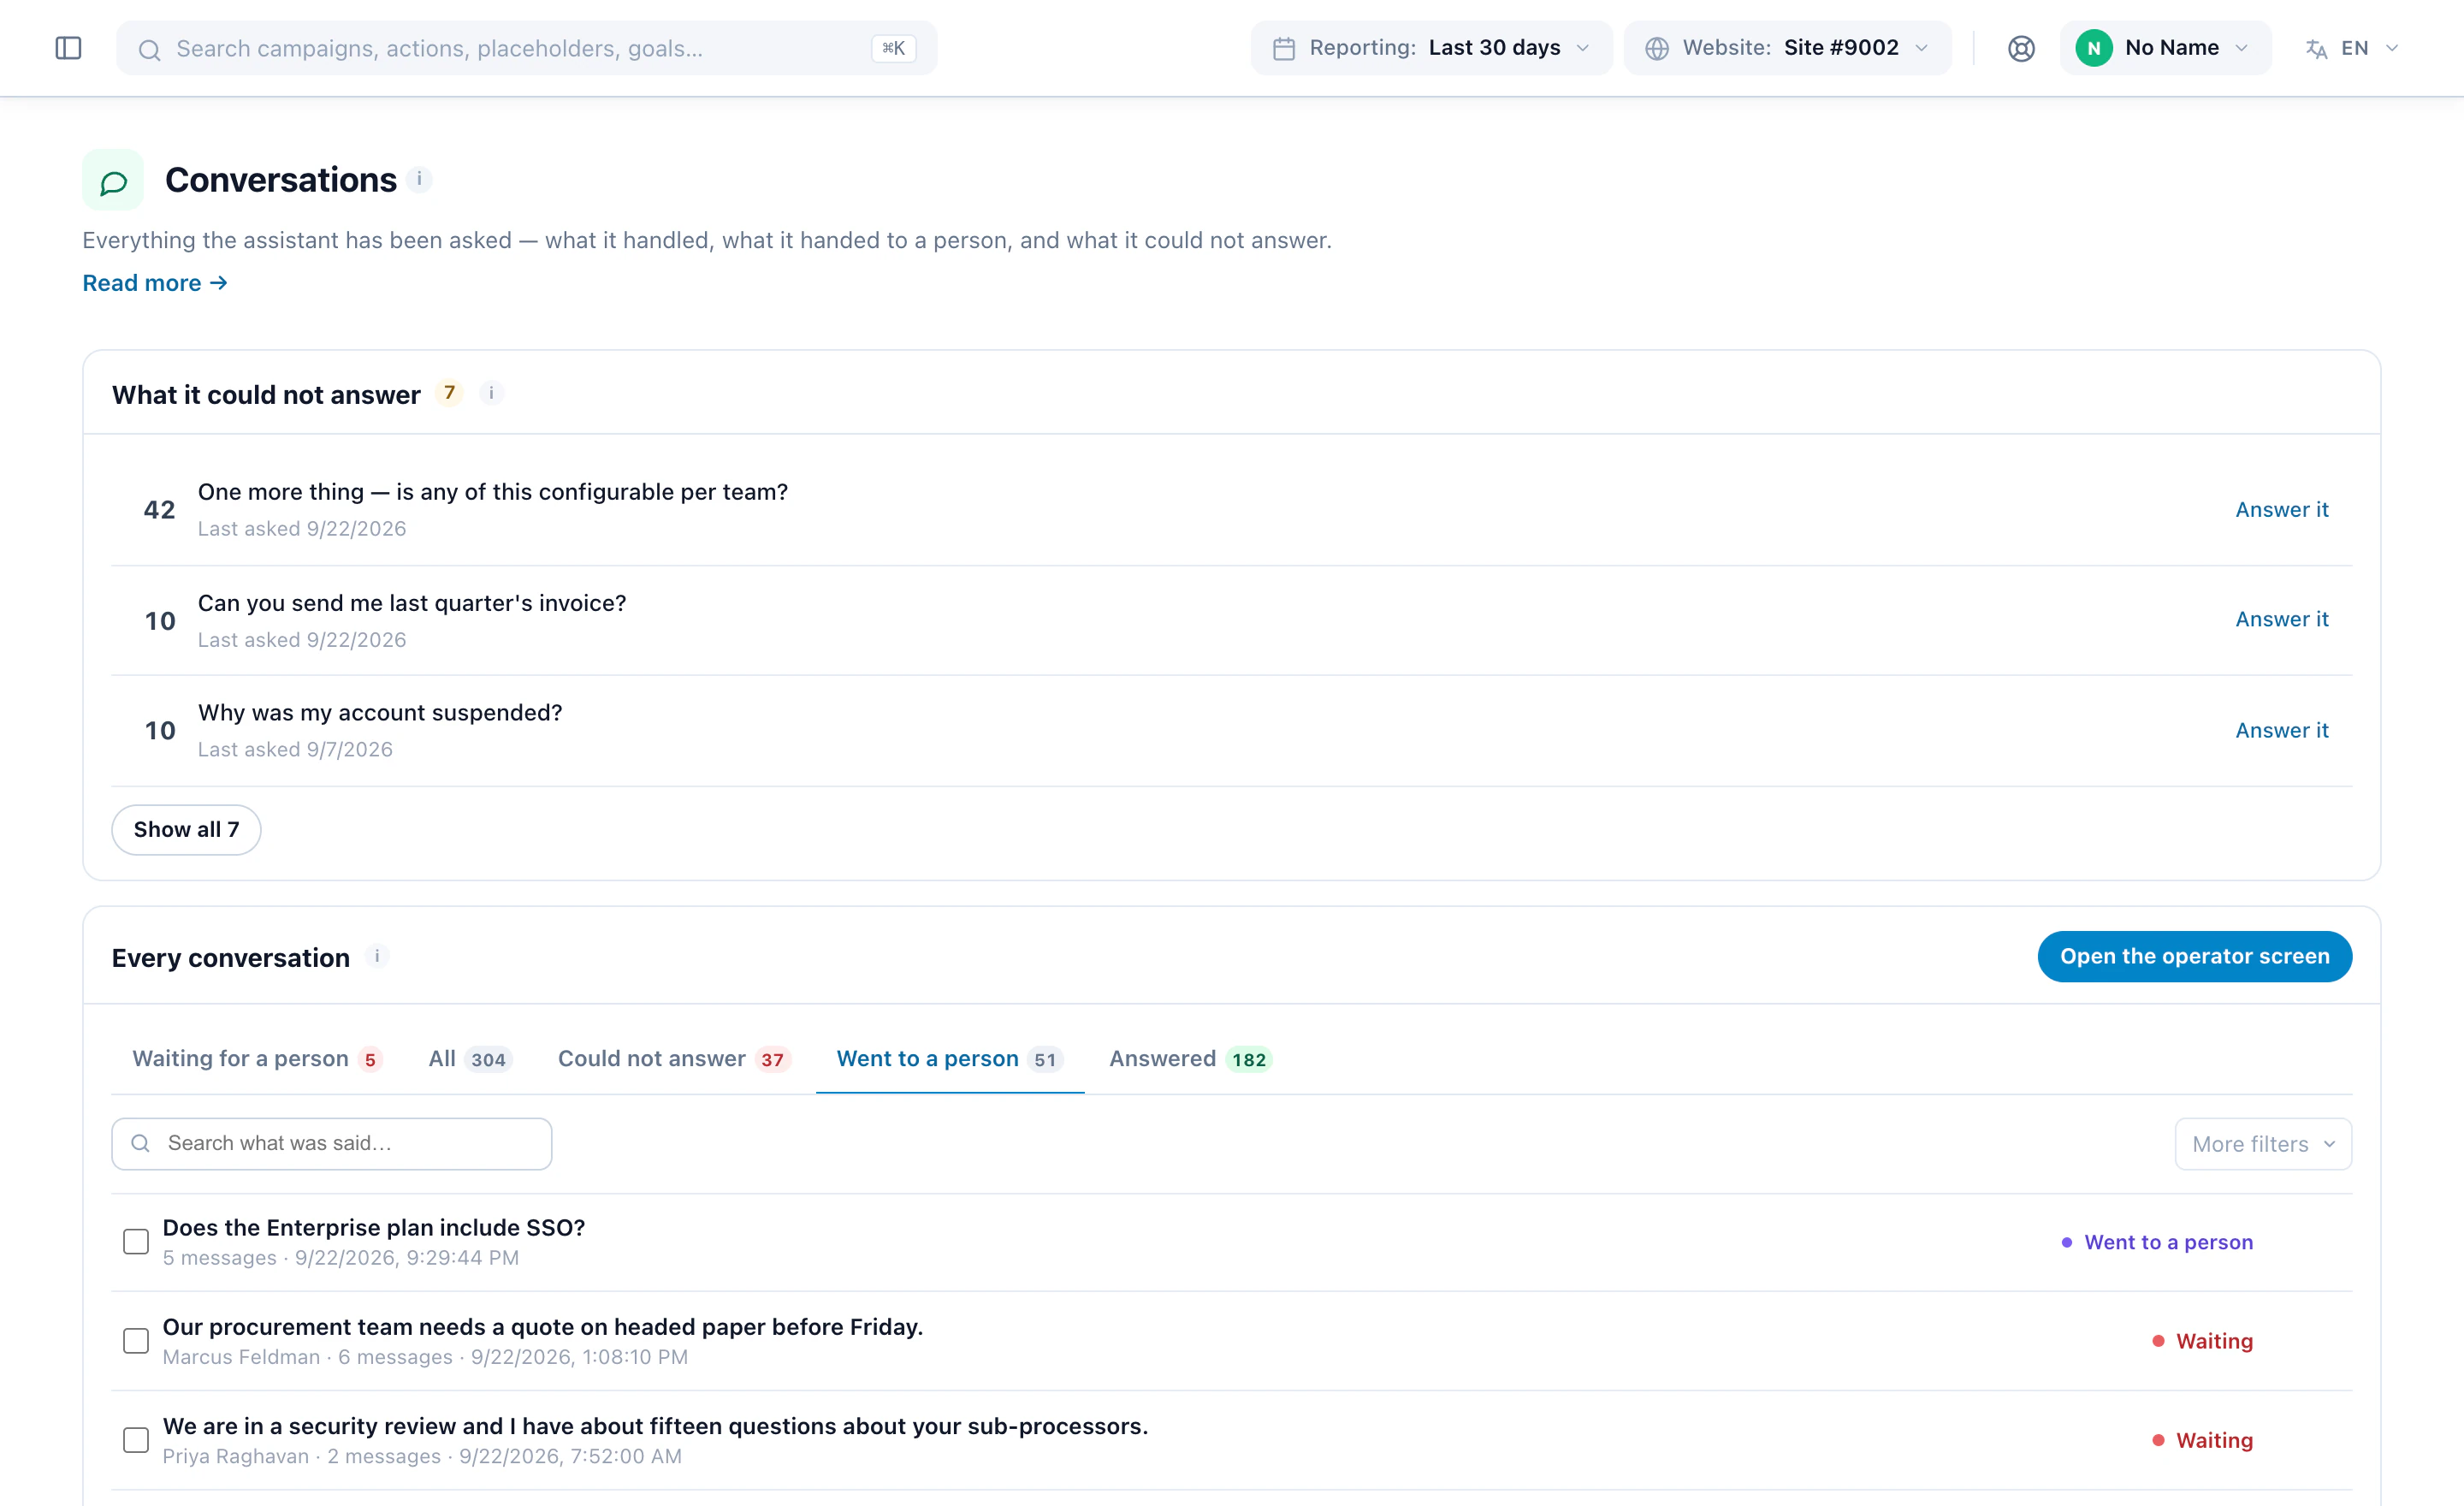Select checkbox for security review conversation
The height and width of the screenshot is (1506, 2464).
coord(136,1439)
